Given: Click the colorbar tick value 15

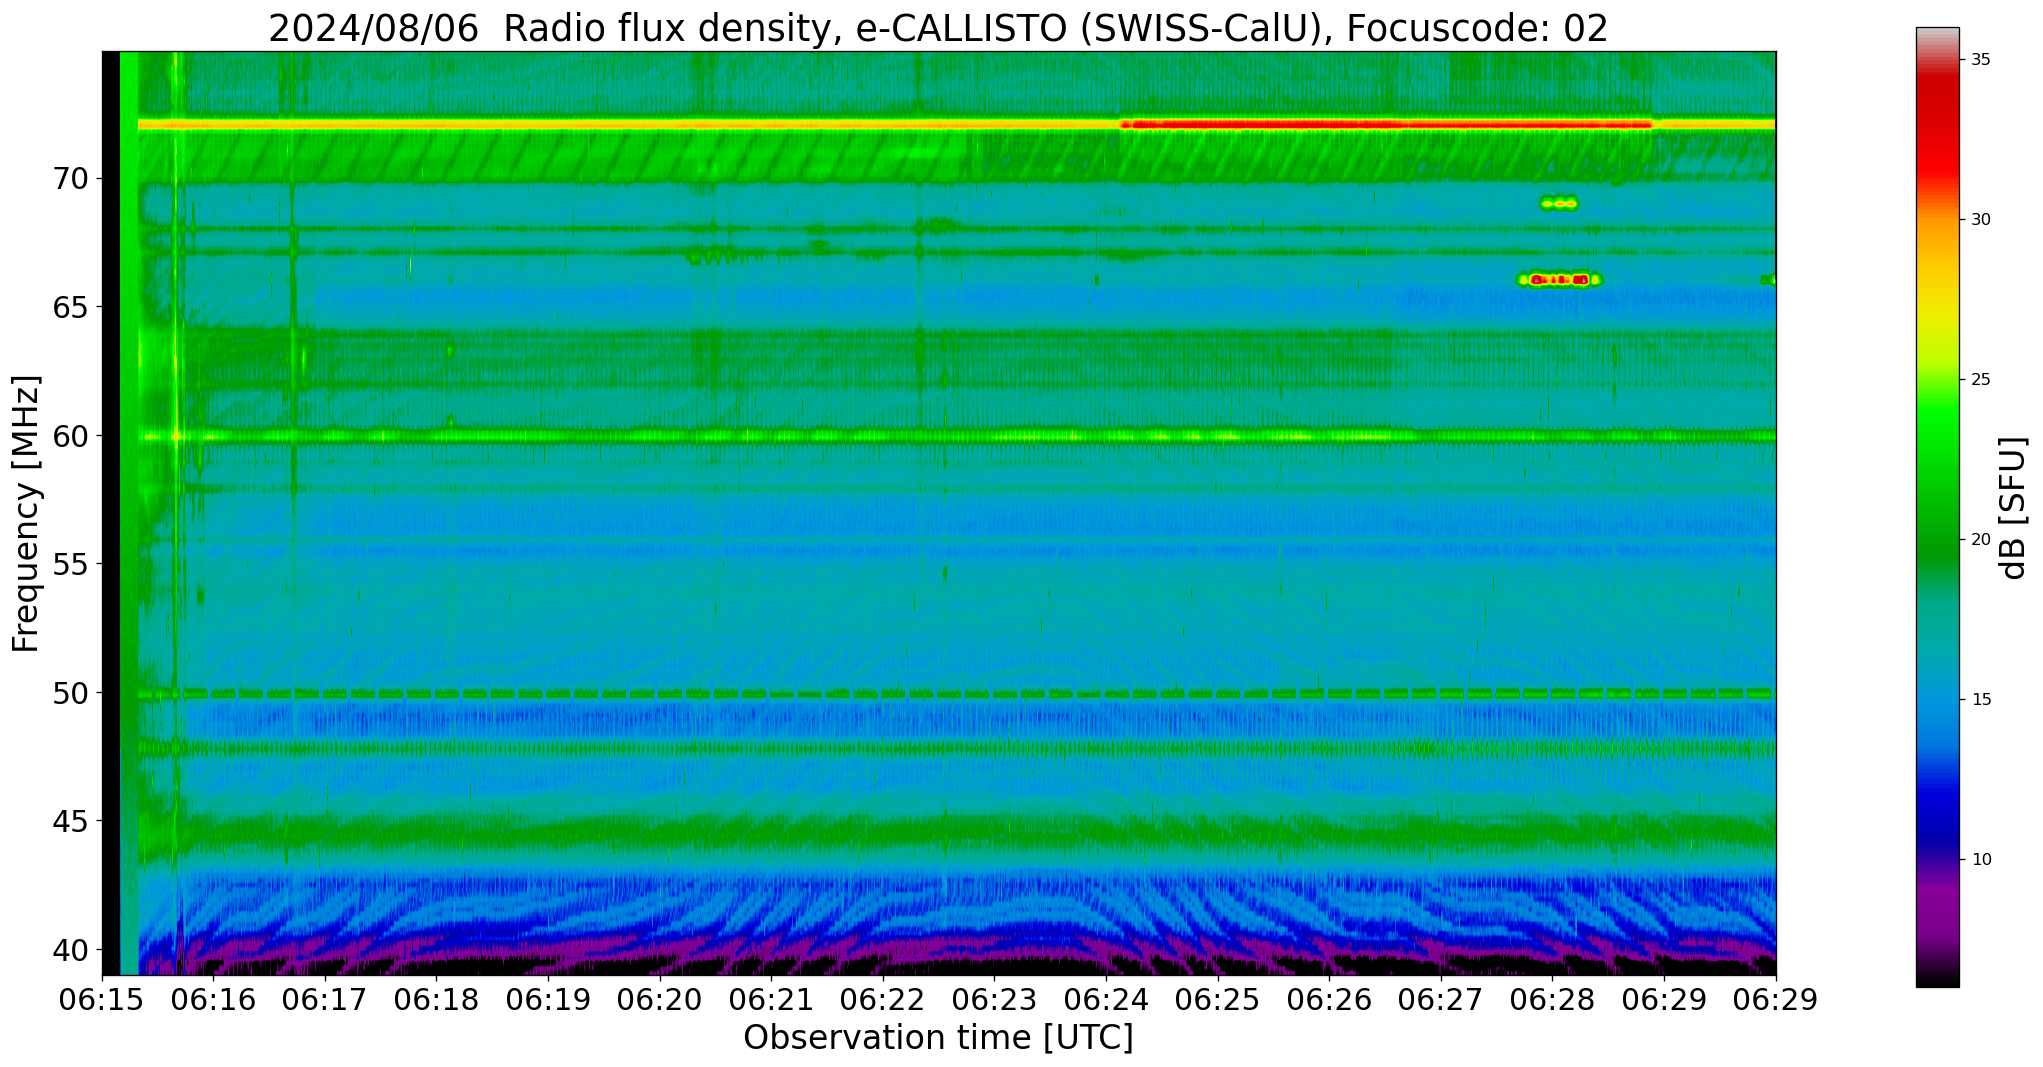Looking at the screenshot, I should click(1980, 700).
